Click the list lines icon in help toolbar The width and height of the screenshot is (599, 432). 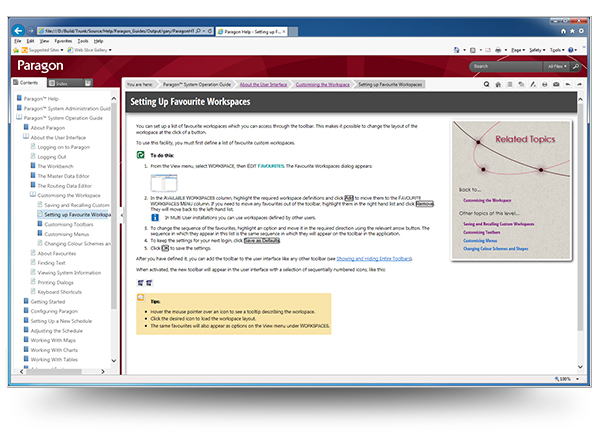[x=510, y=84]
